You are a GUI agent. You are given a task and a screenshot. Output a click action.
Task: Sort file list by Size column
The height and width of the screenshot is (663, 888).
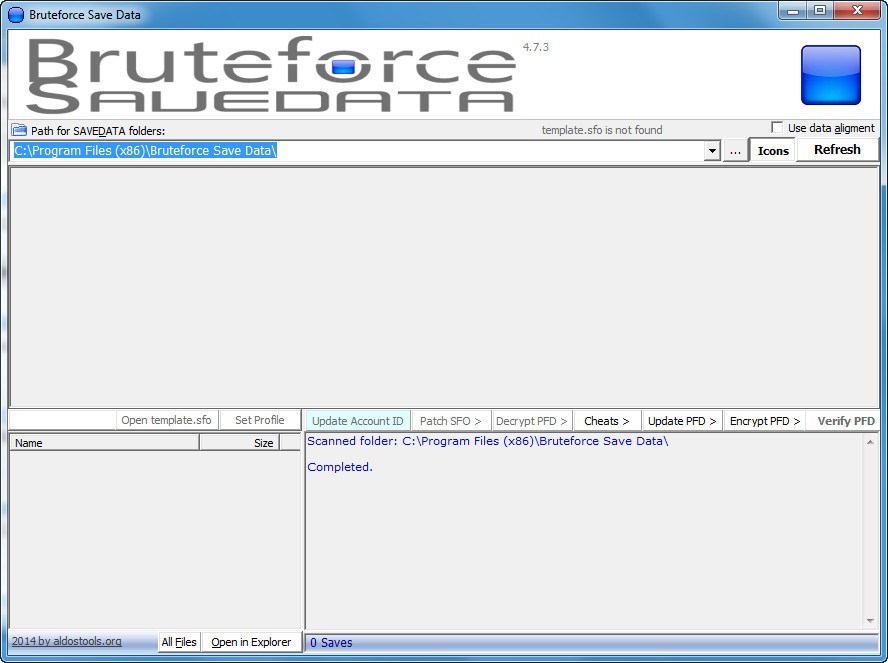[240, 443]
